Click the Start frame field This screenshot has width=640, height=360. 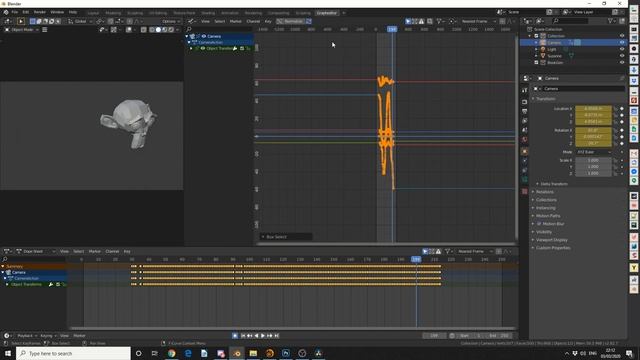point(470,336)
